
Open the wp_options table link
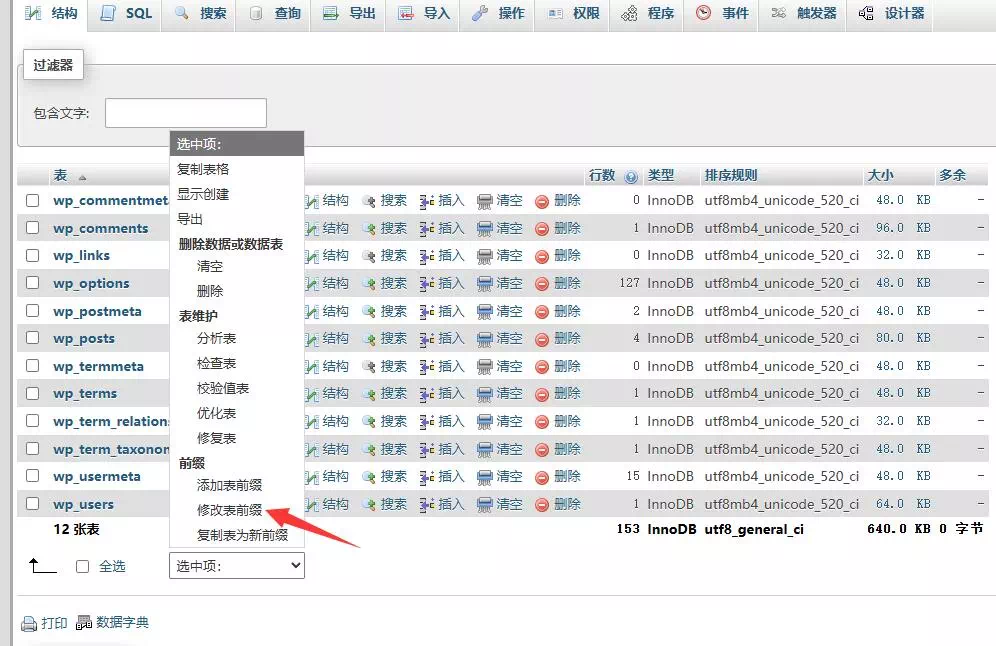91,283
